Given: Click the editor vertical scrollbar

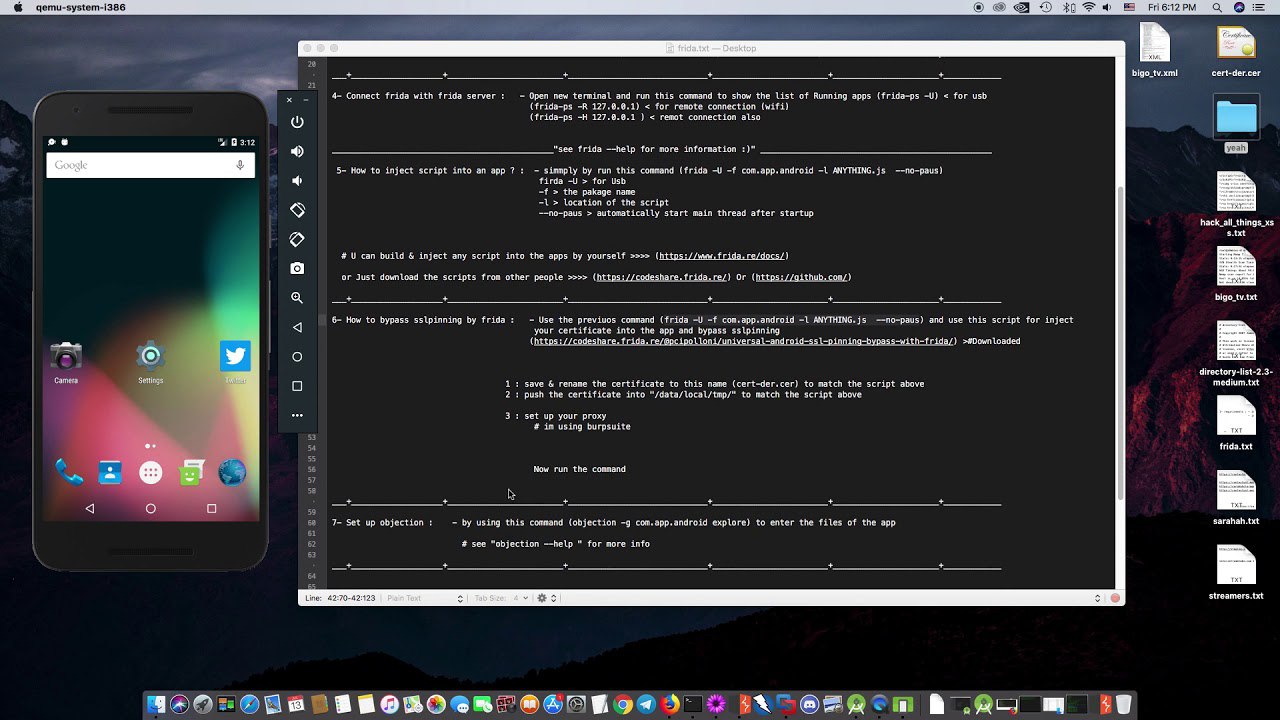Looking at the screenshot, I should (1120, 344).
